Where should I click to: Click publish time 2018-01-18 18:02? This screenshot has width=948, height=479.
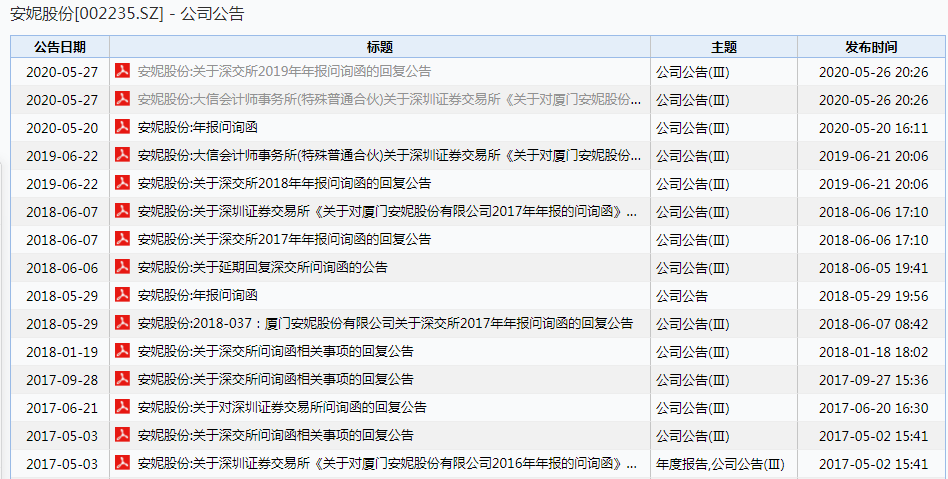[873, 352]
